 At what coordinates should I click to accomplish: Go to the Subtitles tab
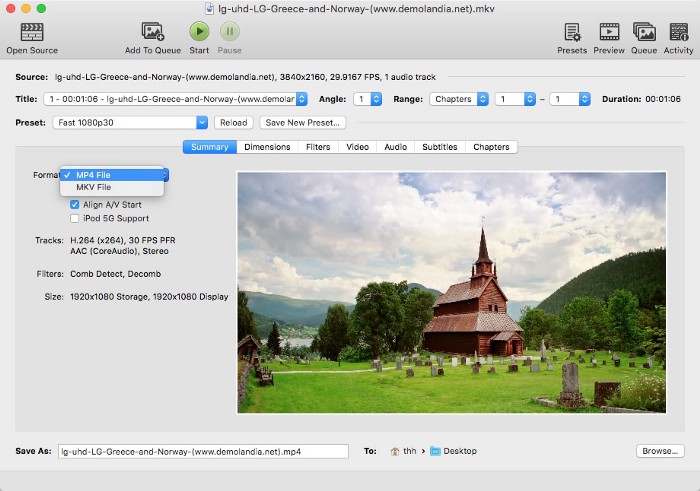(440, 147)
